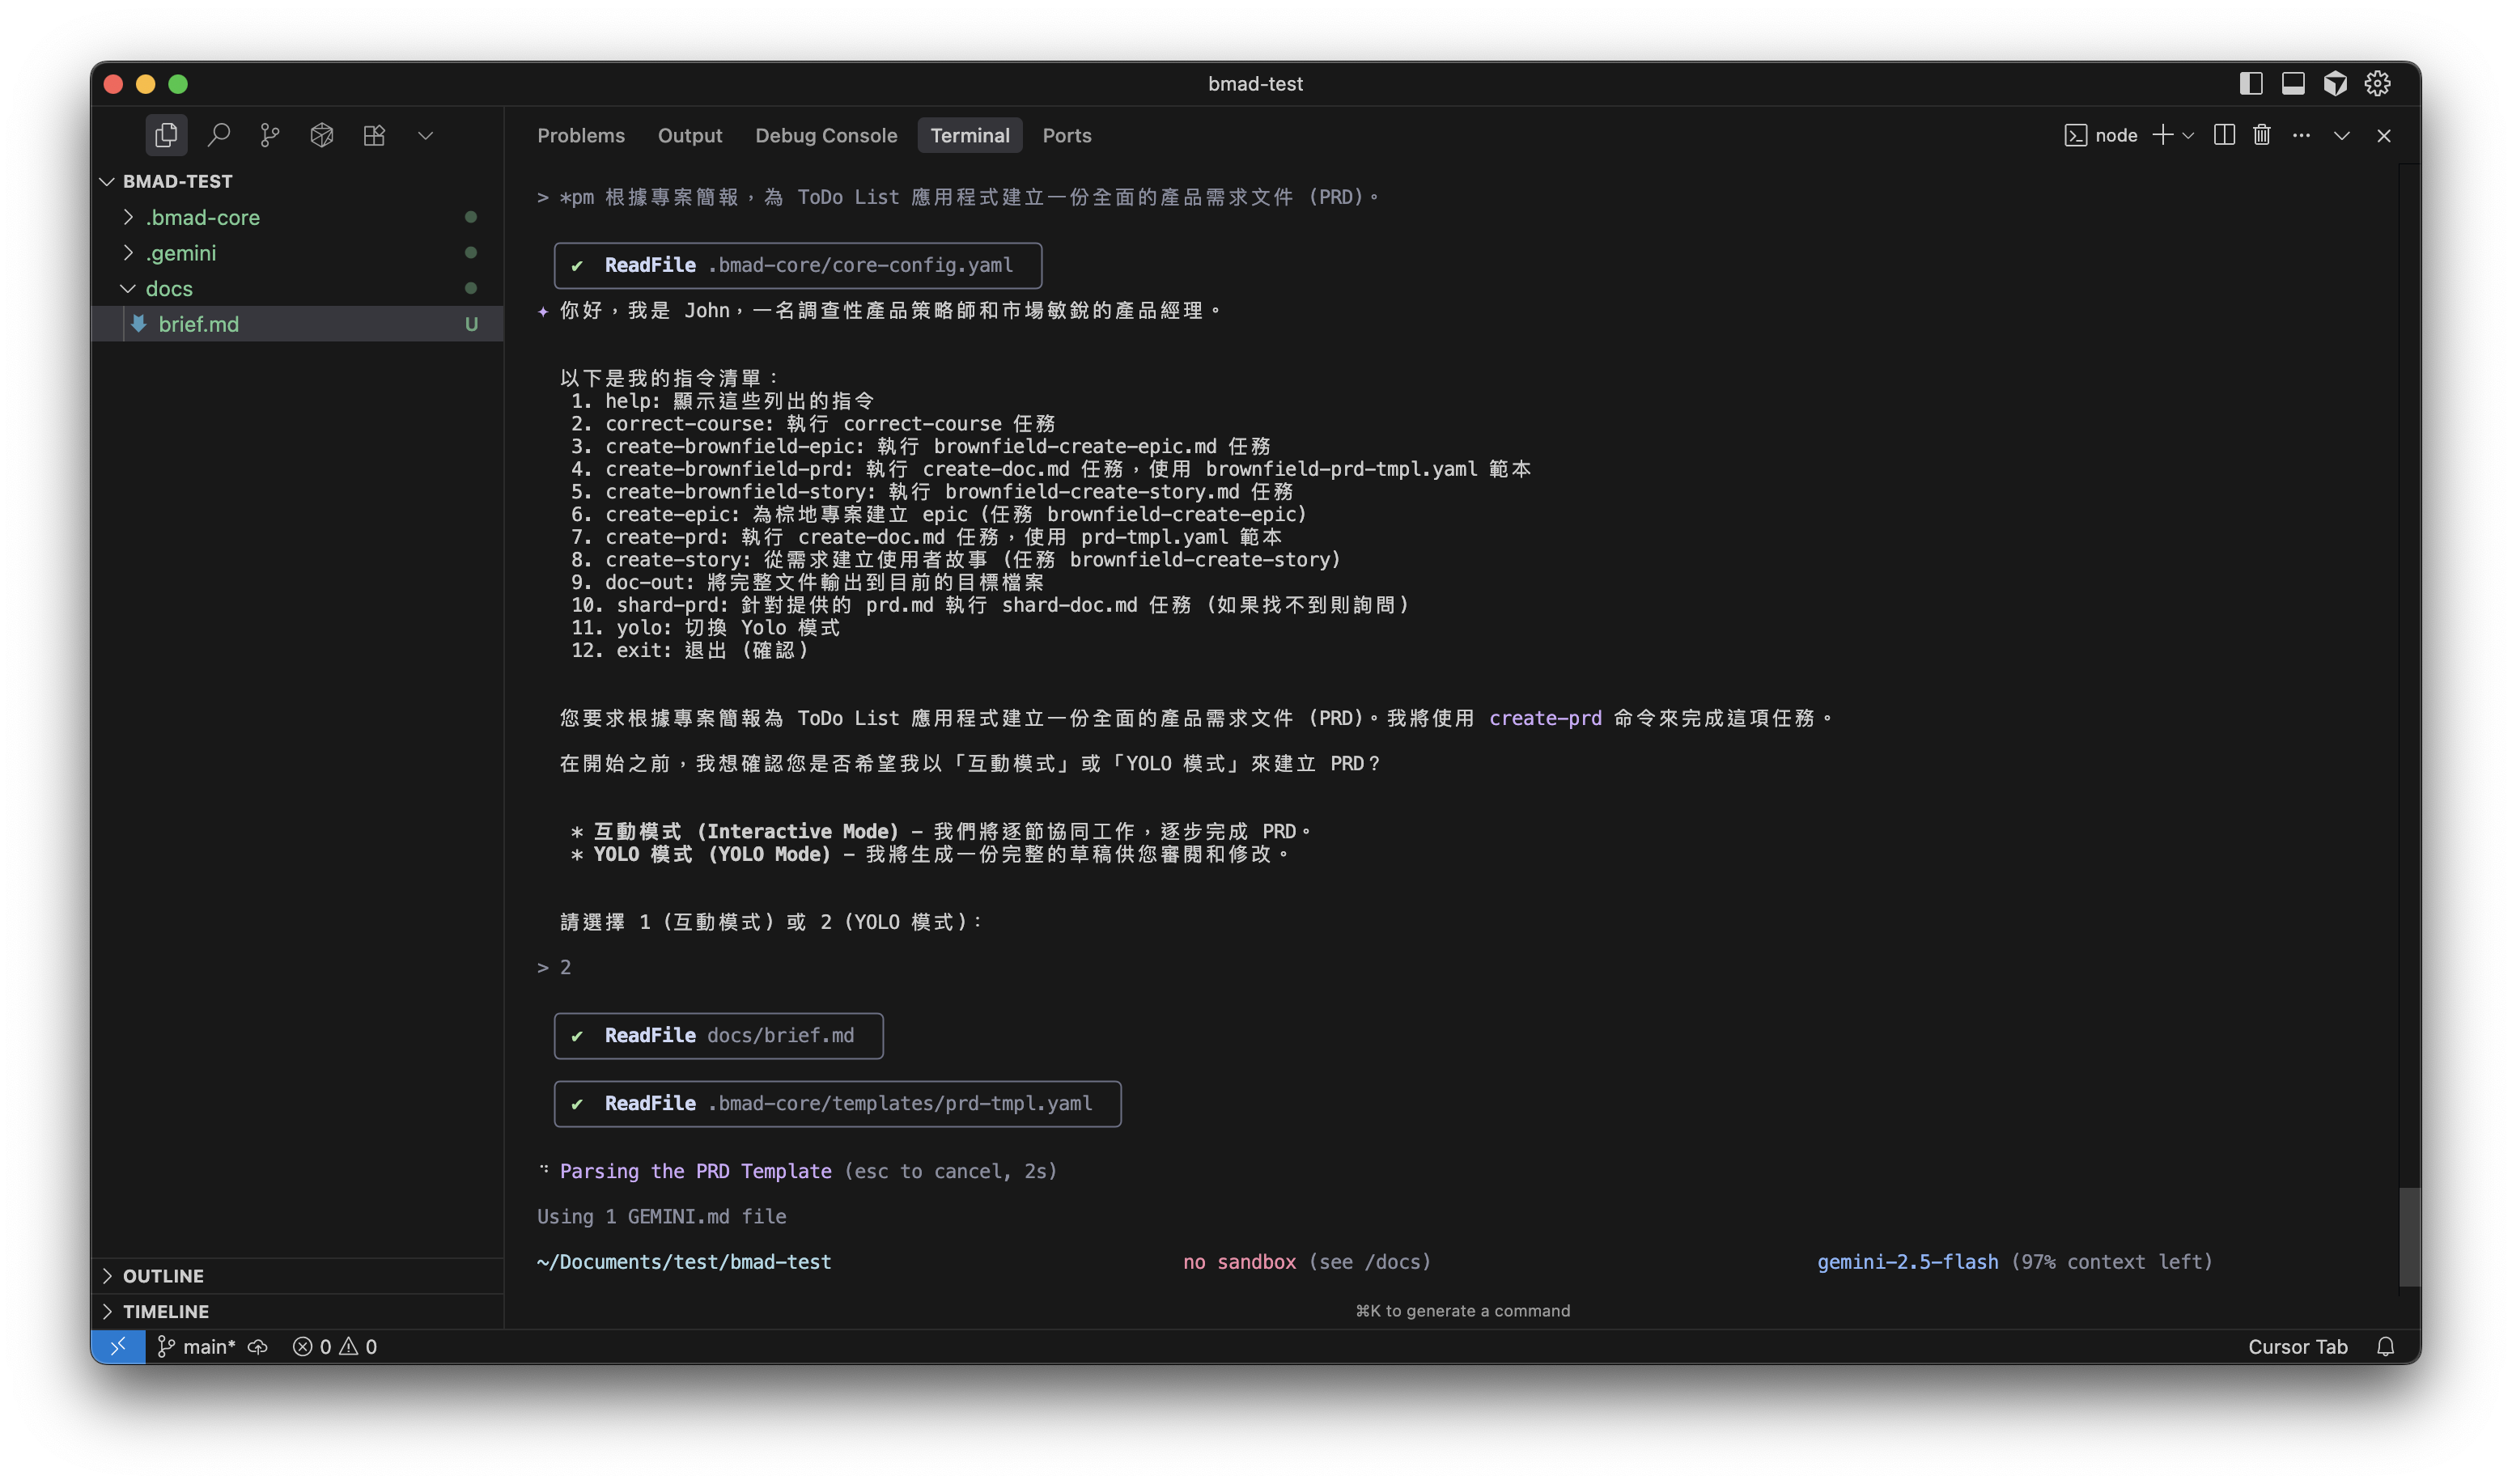2512x1484 pixels.
Task: Open the Source Control view icon
Action: click(x=270, y=135)
